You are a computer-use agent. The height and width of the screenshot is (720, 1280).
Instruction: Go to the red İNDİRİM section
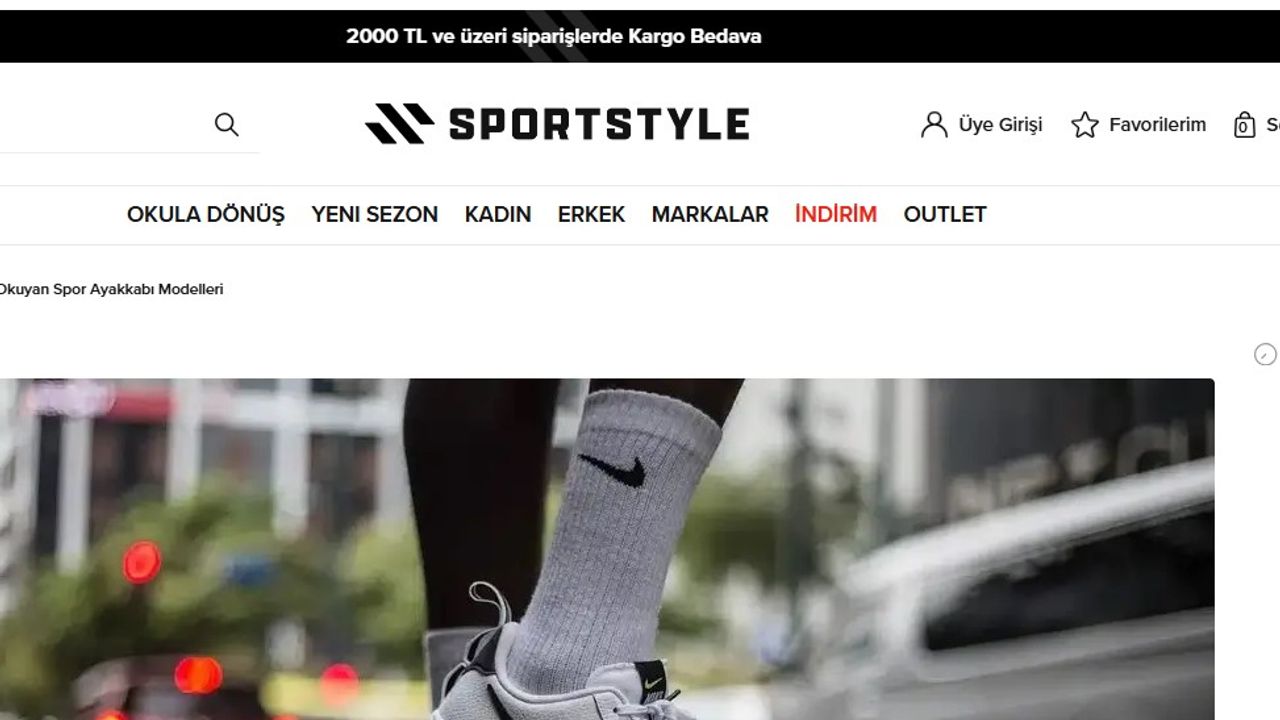pos(836,214)
